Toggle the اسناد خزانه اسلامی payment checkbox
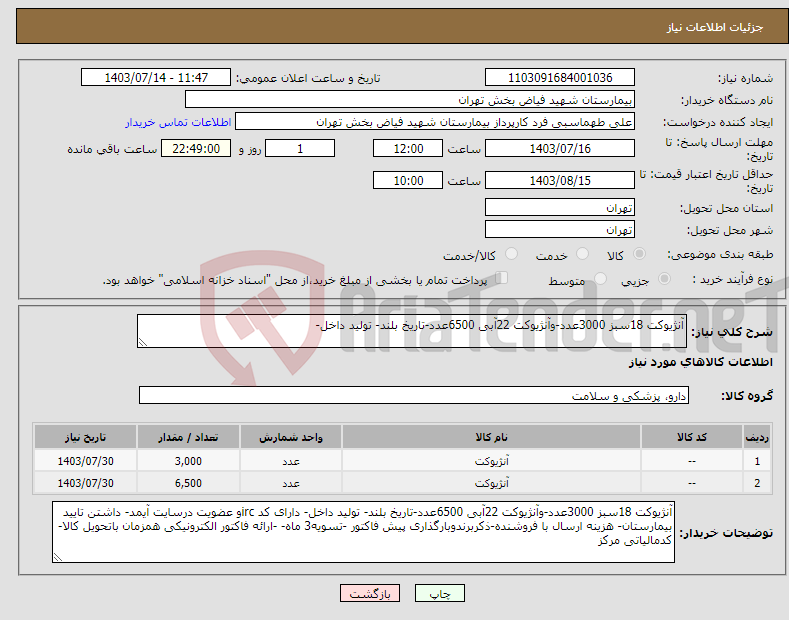This screenshot has height=620, width=789. coord(502,278)
